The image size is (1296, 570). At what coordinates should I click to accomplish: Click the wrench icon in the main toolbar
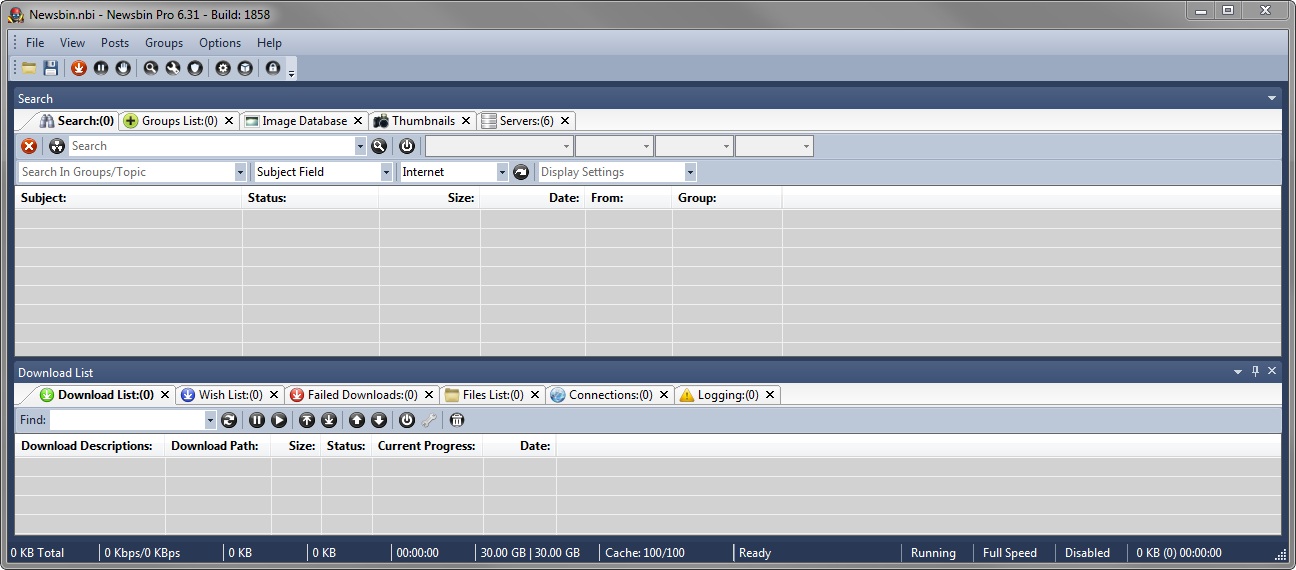click(173, 68)
